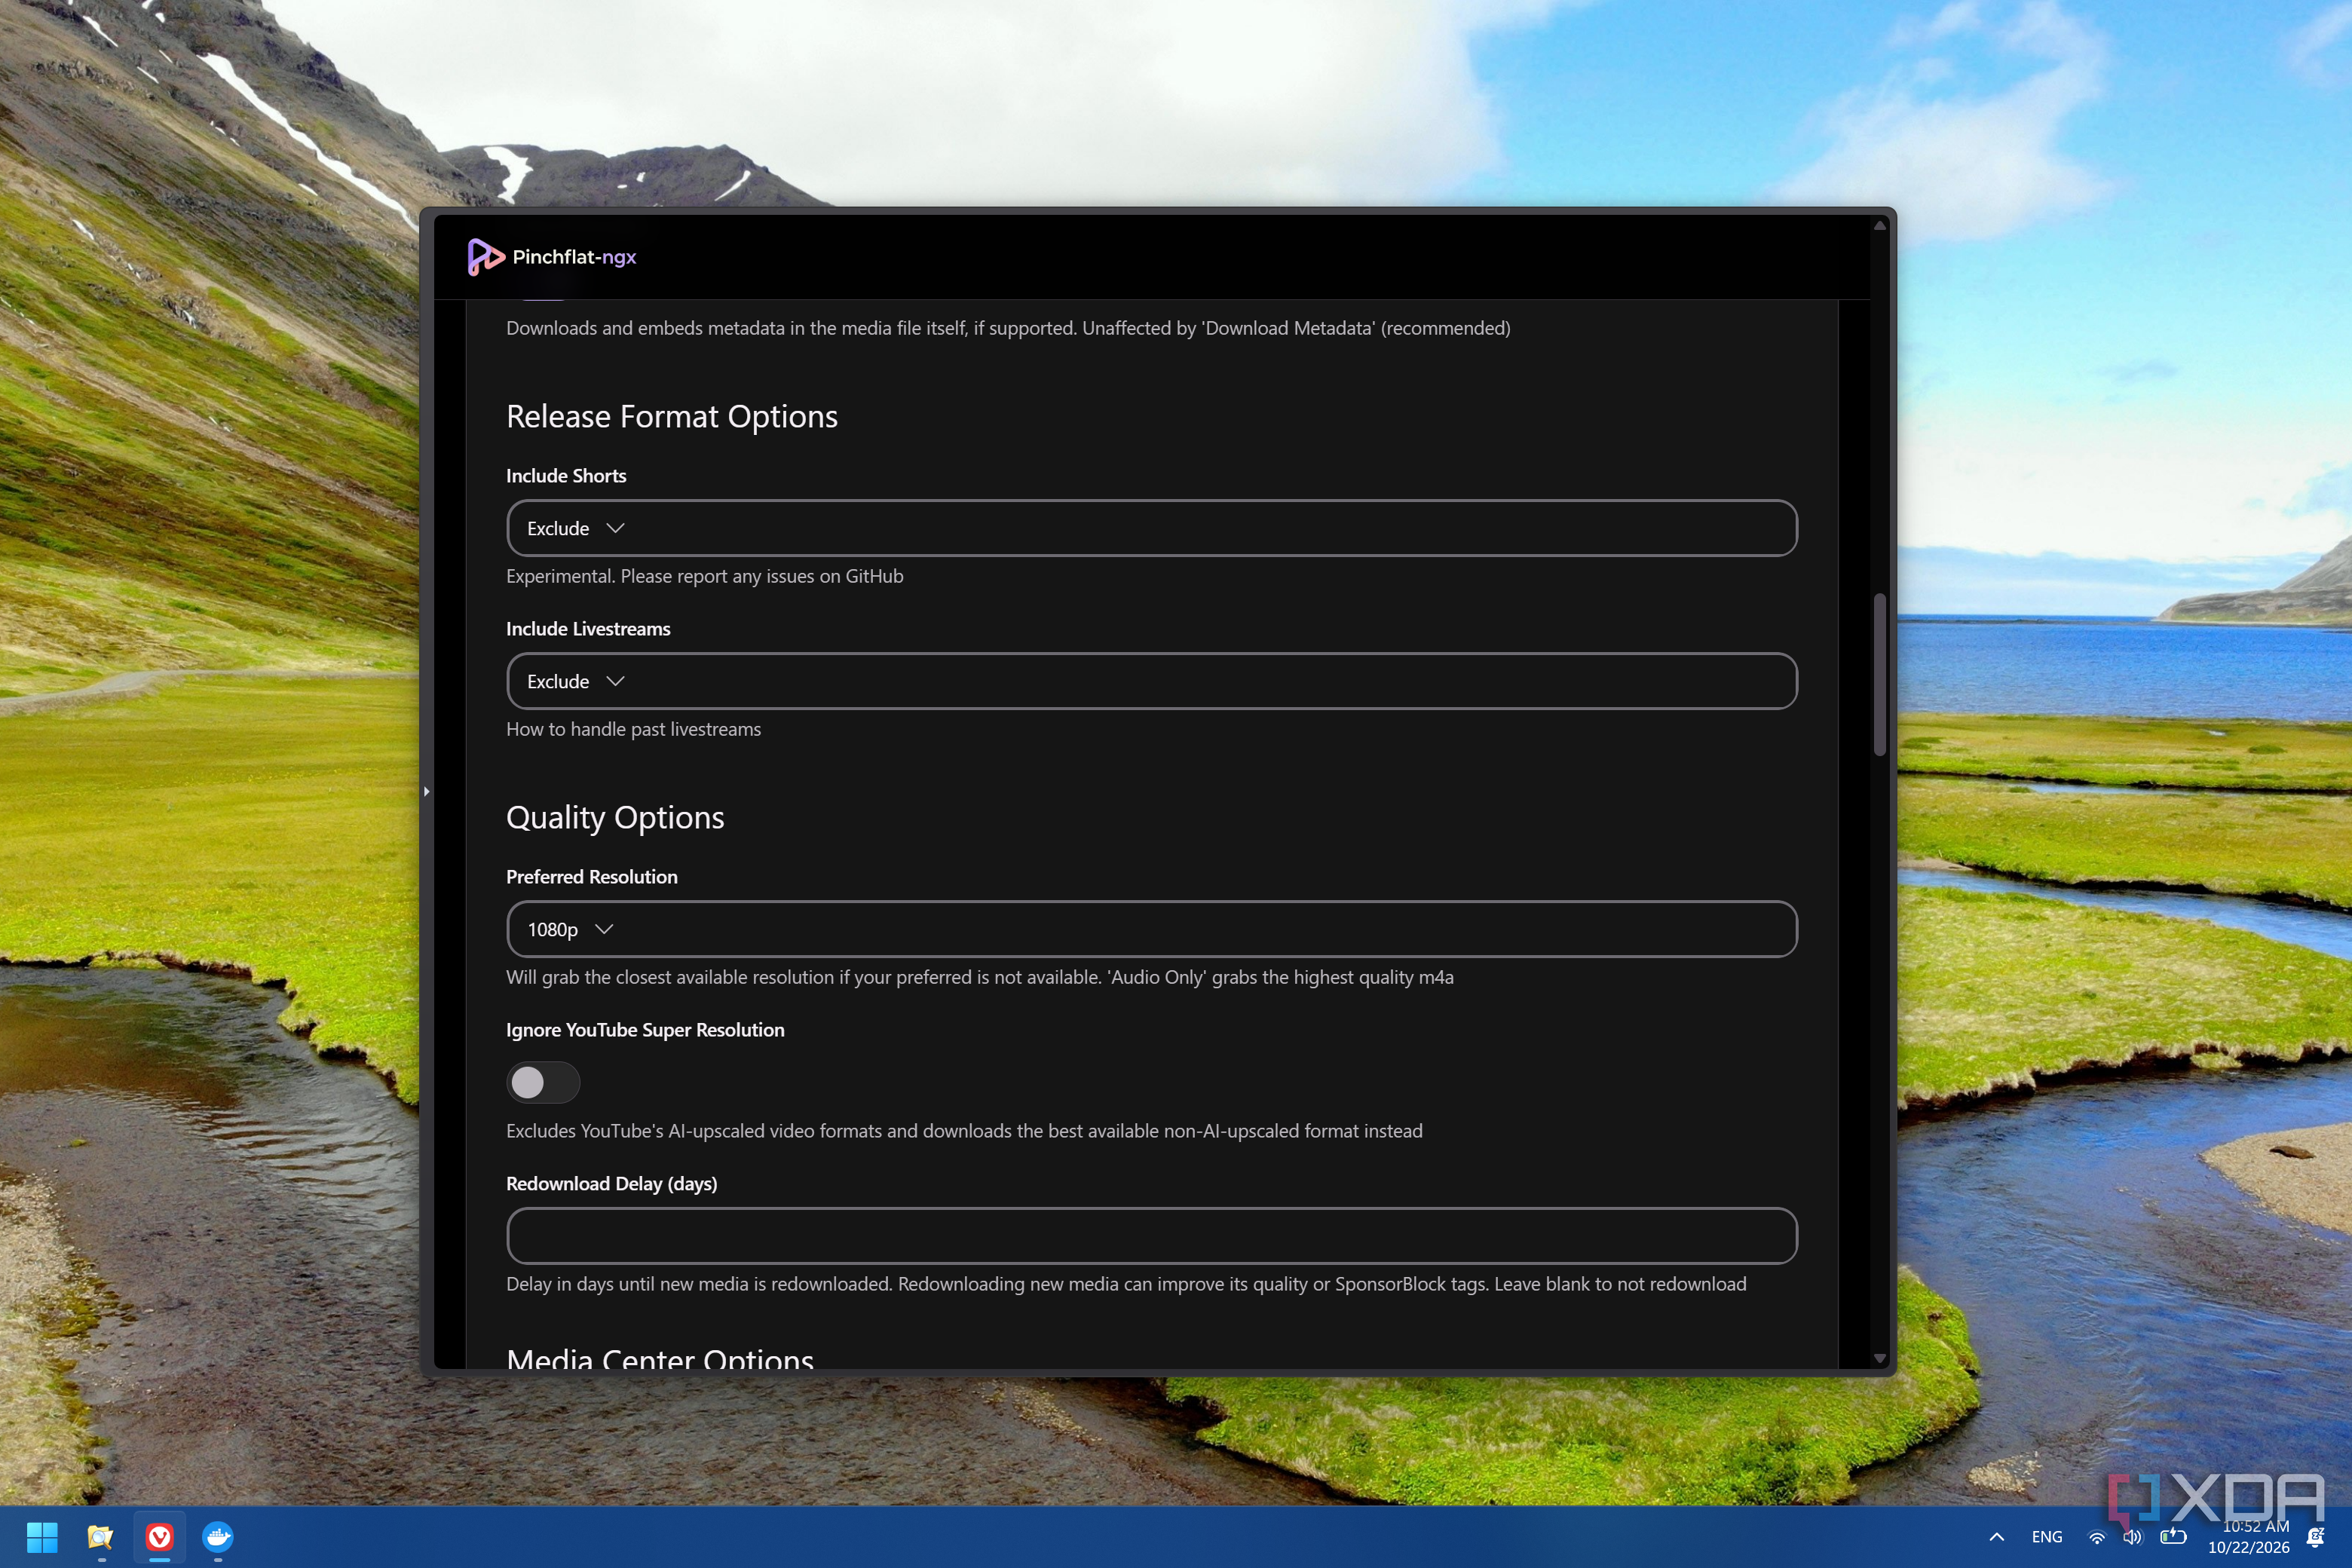The width and height of the screenshot is (2352, 1568).
Task: Click the Release Format Options heading
Action: (x=672, y=416)
